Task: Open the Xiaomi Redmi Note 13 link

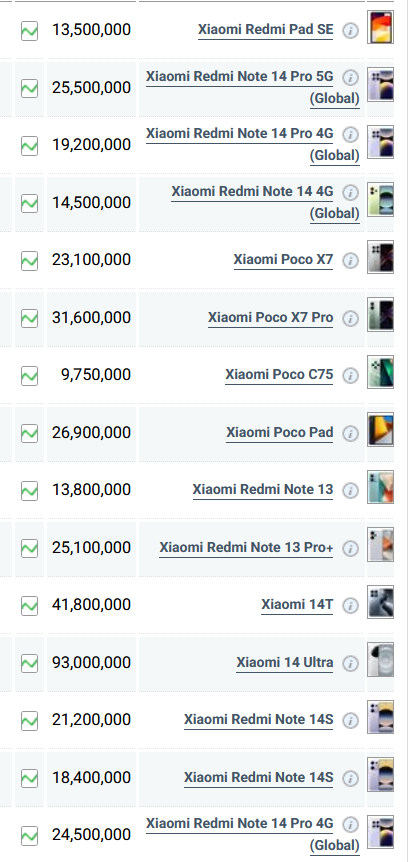Action: tap(263, 489)
